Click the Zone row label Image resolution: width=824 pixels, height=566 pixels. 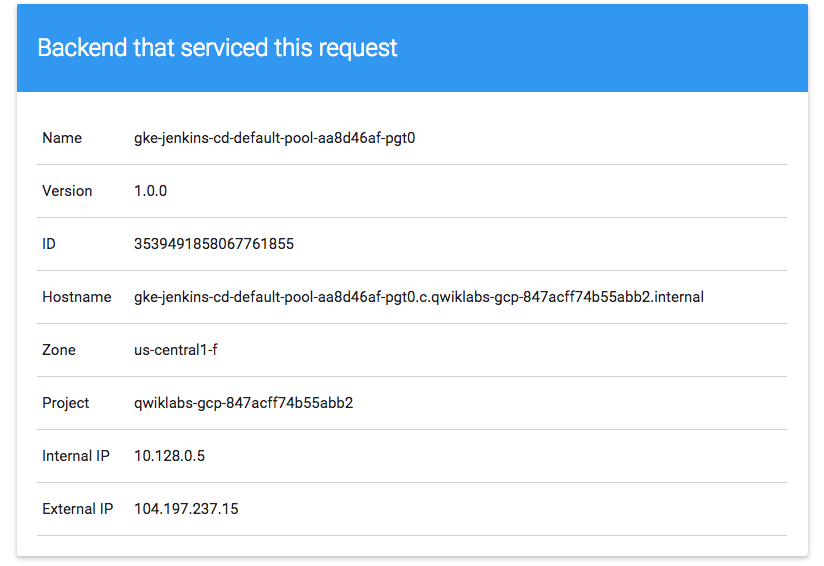tap(59, 350)
